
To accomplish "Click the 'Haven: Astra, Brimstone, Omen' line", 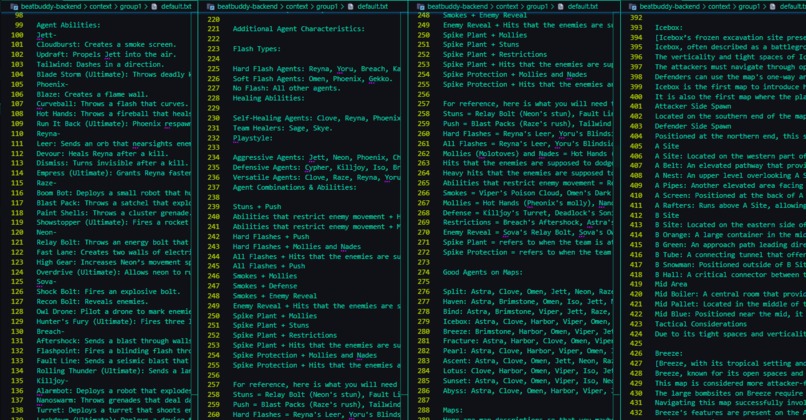I will [528, 301].
